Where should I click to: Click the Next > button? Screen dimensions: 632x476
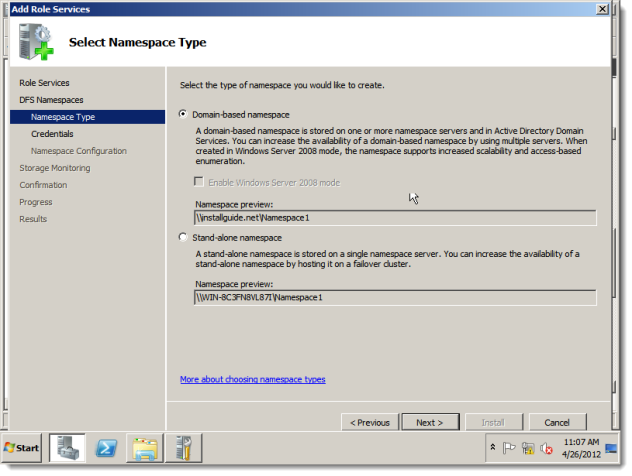point(430,422)
